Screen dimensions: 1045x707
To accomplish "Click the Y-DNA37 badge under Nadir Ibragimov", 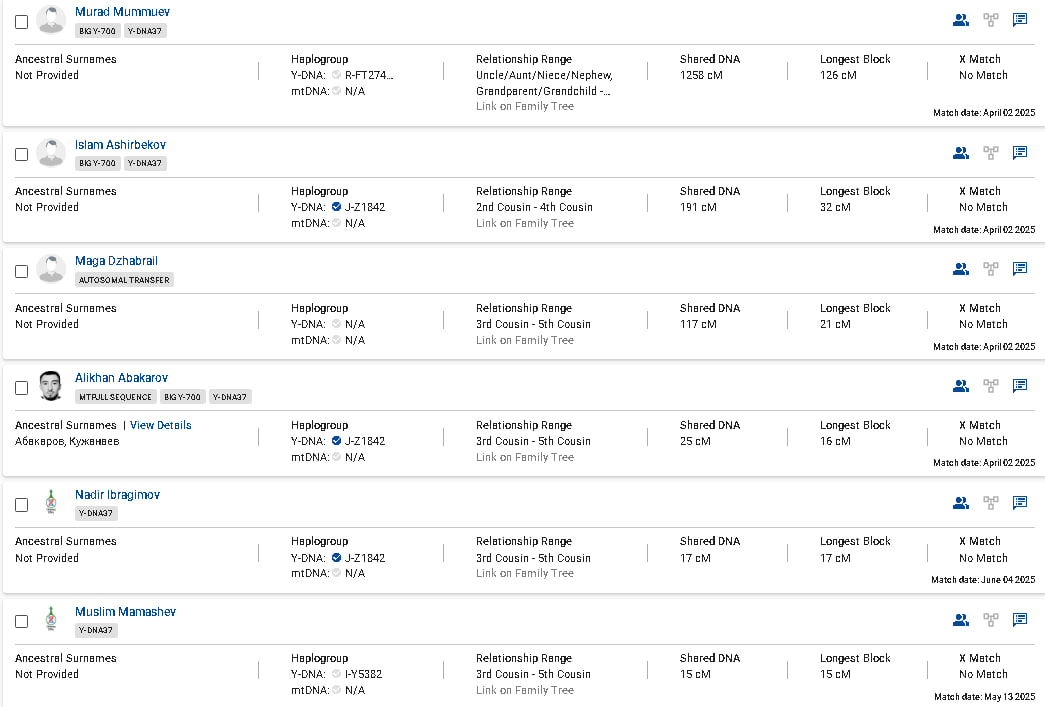I will click(96, 513).
